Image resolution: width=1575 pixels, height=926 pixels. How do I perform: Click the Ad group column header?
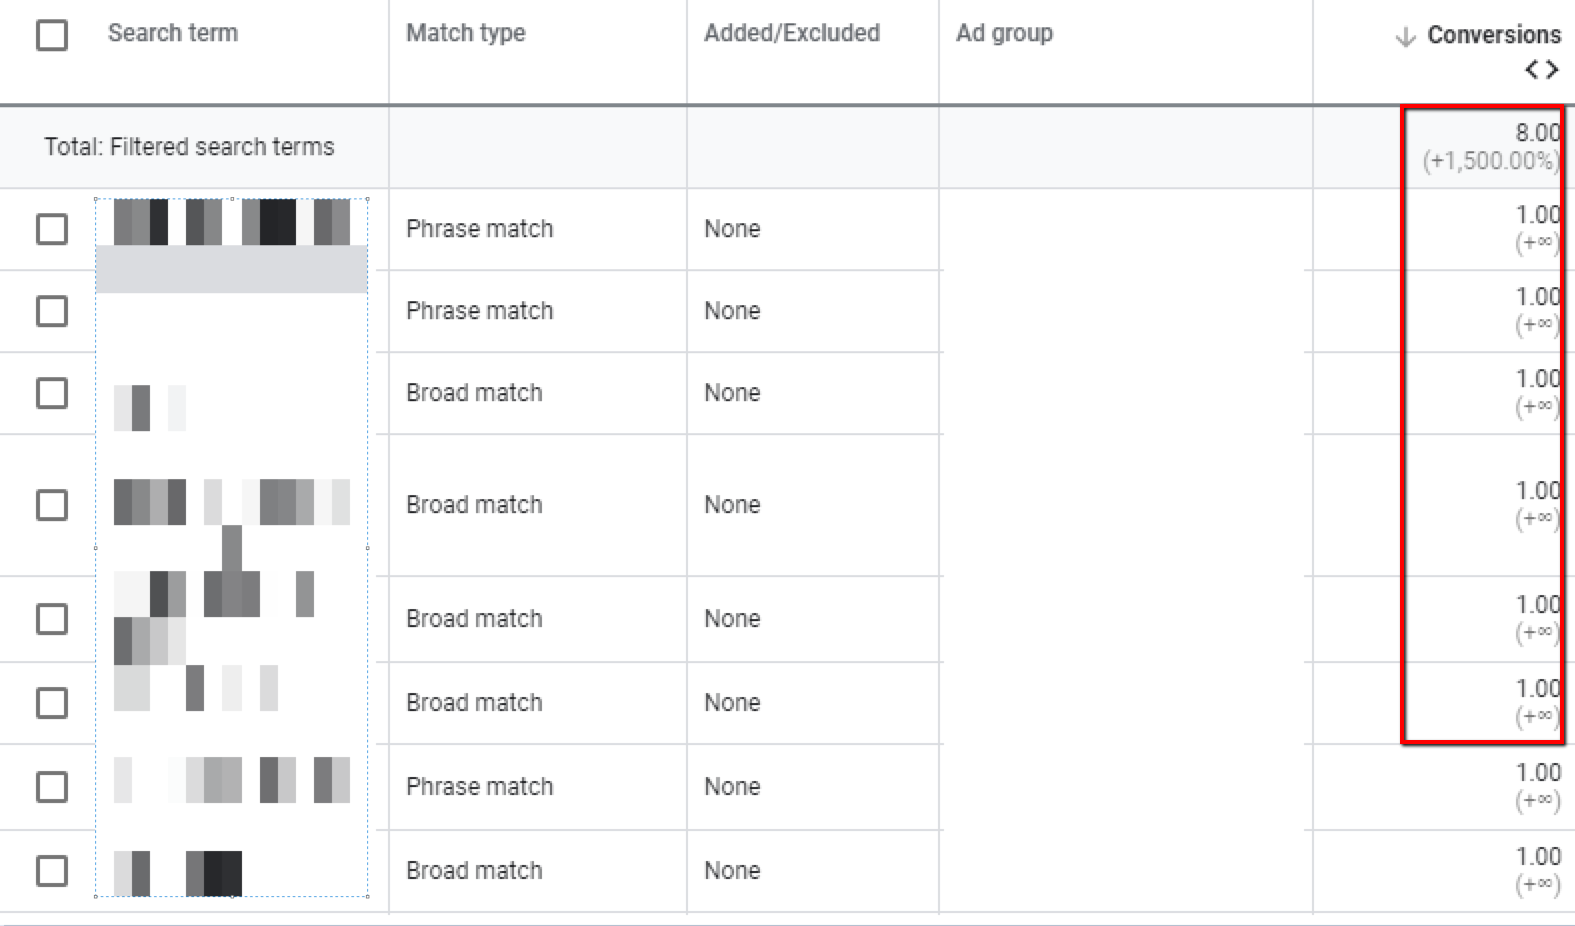(x=1004, y=33)
